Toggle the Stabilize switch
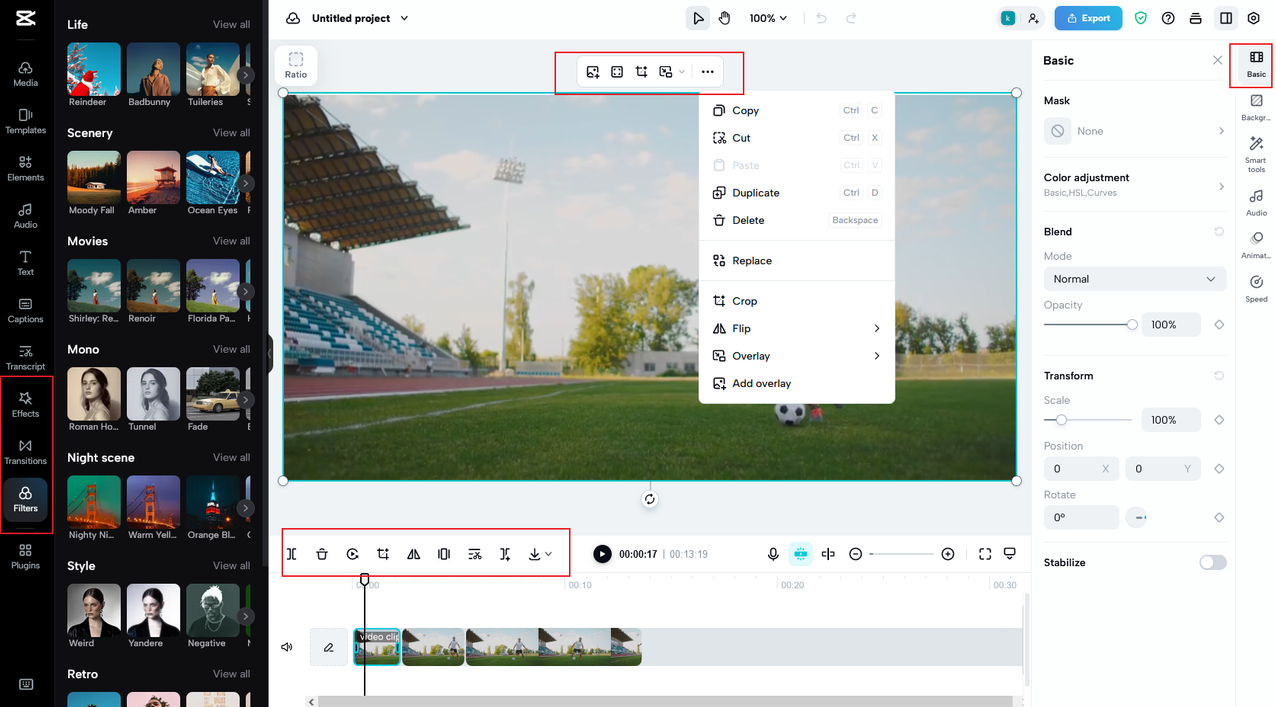Screen dimensions: 1276x707 click(1212, 562)
